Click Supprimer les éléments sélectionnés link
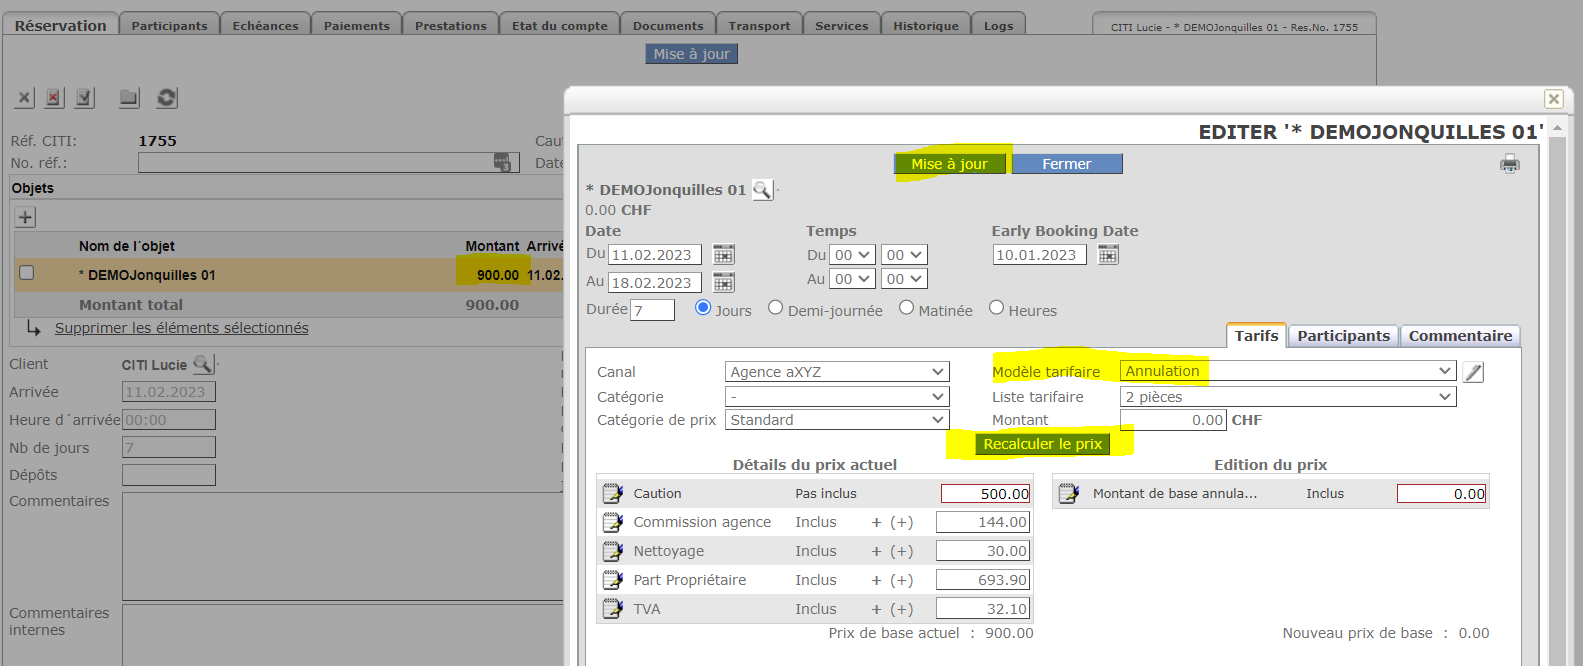The width and height of the screenshot is (1583, 666). (x=181, y=328)
